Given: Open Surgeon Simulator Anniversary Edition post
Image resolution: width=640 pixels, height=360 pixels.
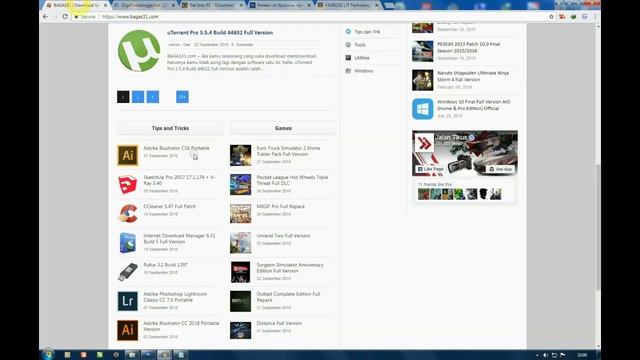Looking at the screenshot, I should pyautogui.click(x=290, y=268).
